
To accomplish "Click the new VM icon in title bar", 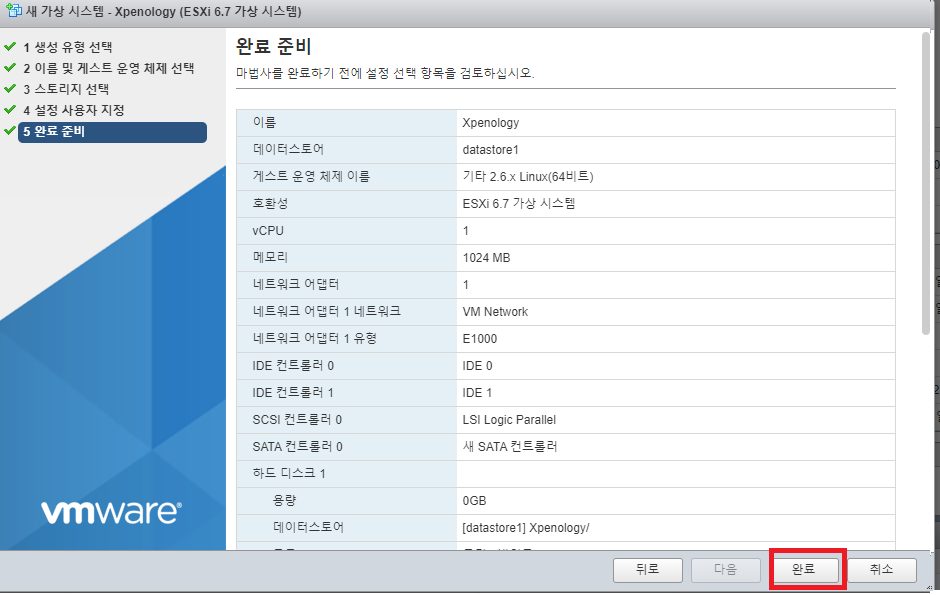I will pyautogui.click(x=13, y=10).
